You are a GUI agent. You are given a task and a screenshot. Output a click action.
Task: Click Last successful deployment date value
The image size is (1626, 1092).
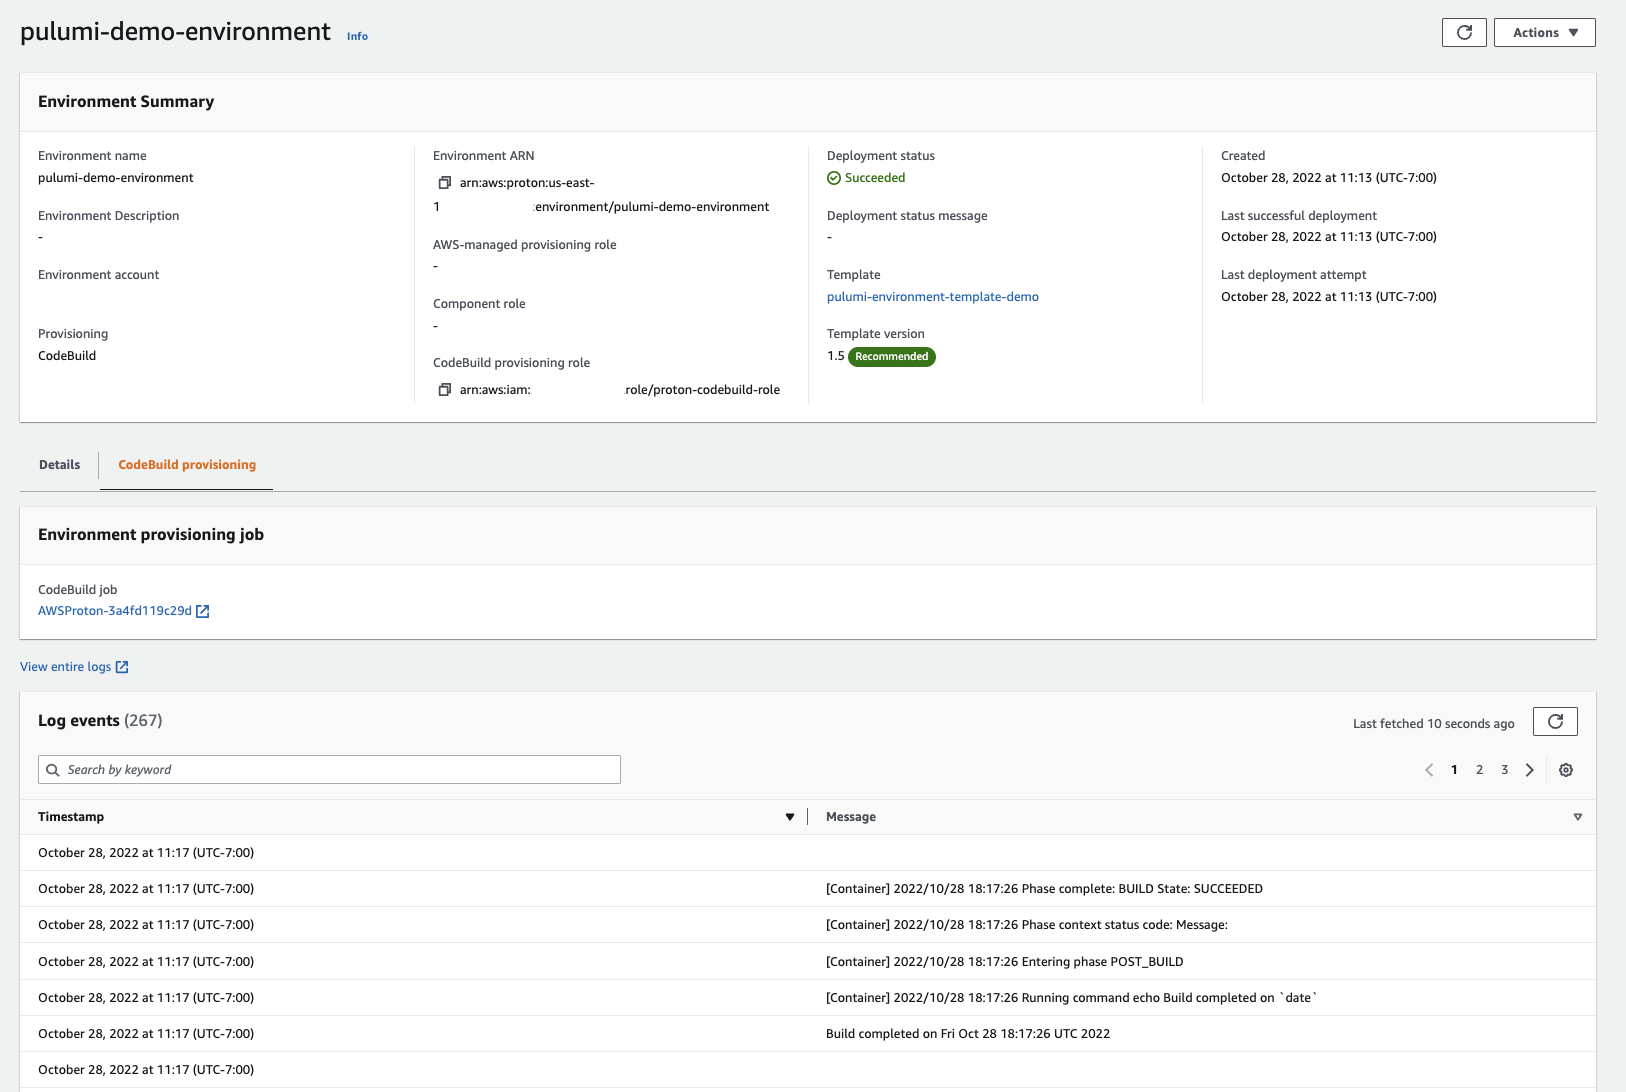click(x=1328, y=237)
